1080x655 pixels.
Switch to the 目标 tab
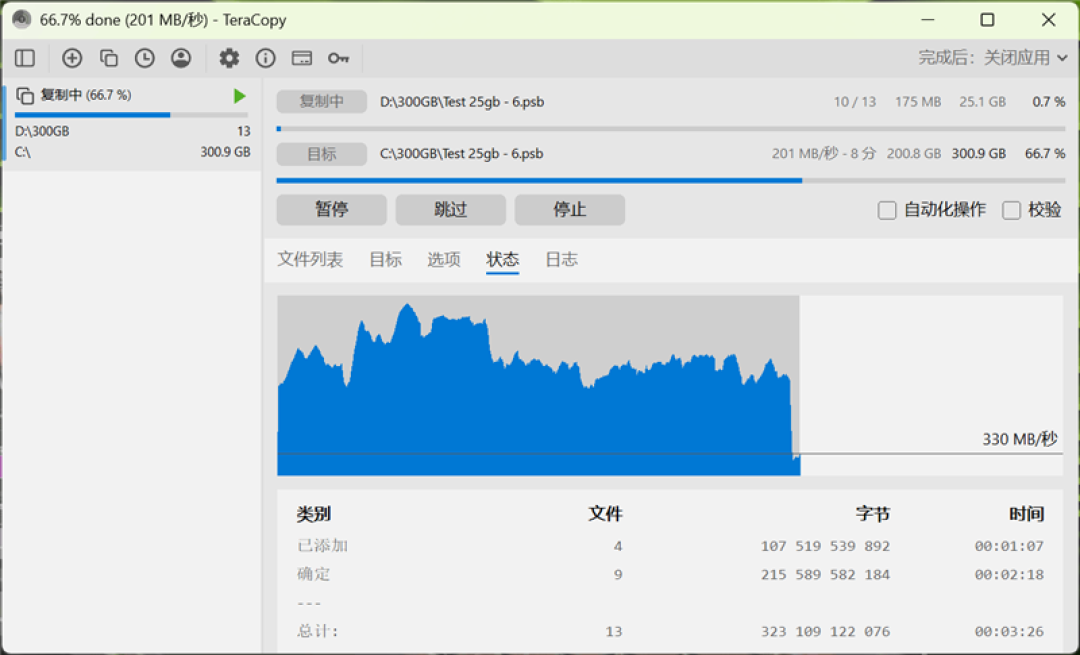pyautogui.click(x=385, y=260)
